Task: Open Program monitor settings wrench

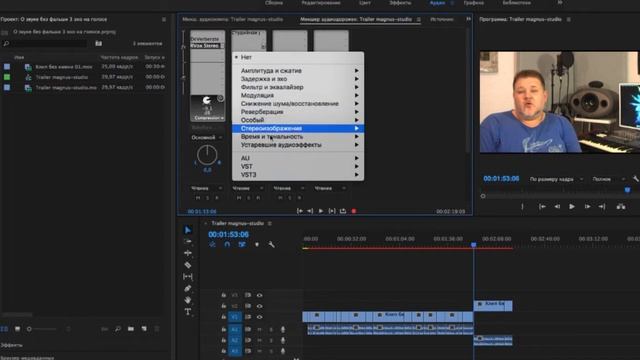Action: 636,179
